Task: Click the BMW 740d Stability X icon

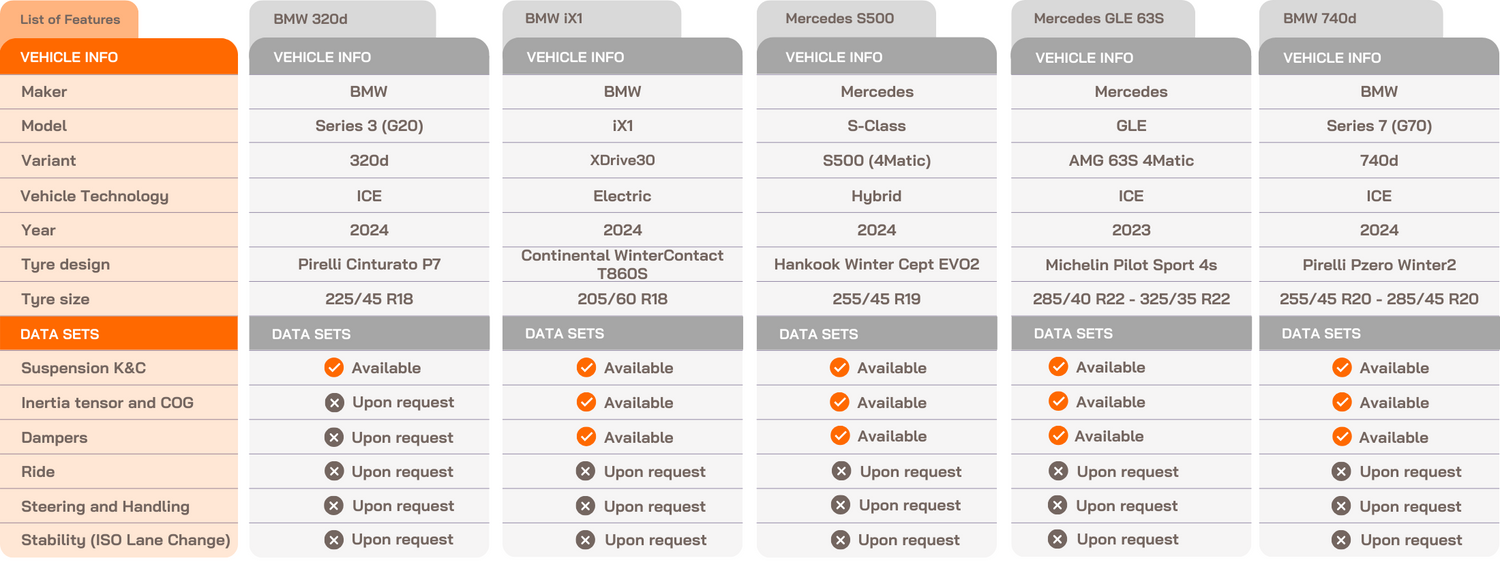Action: (1342, 540)
